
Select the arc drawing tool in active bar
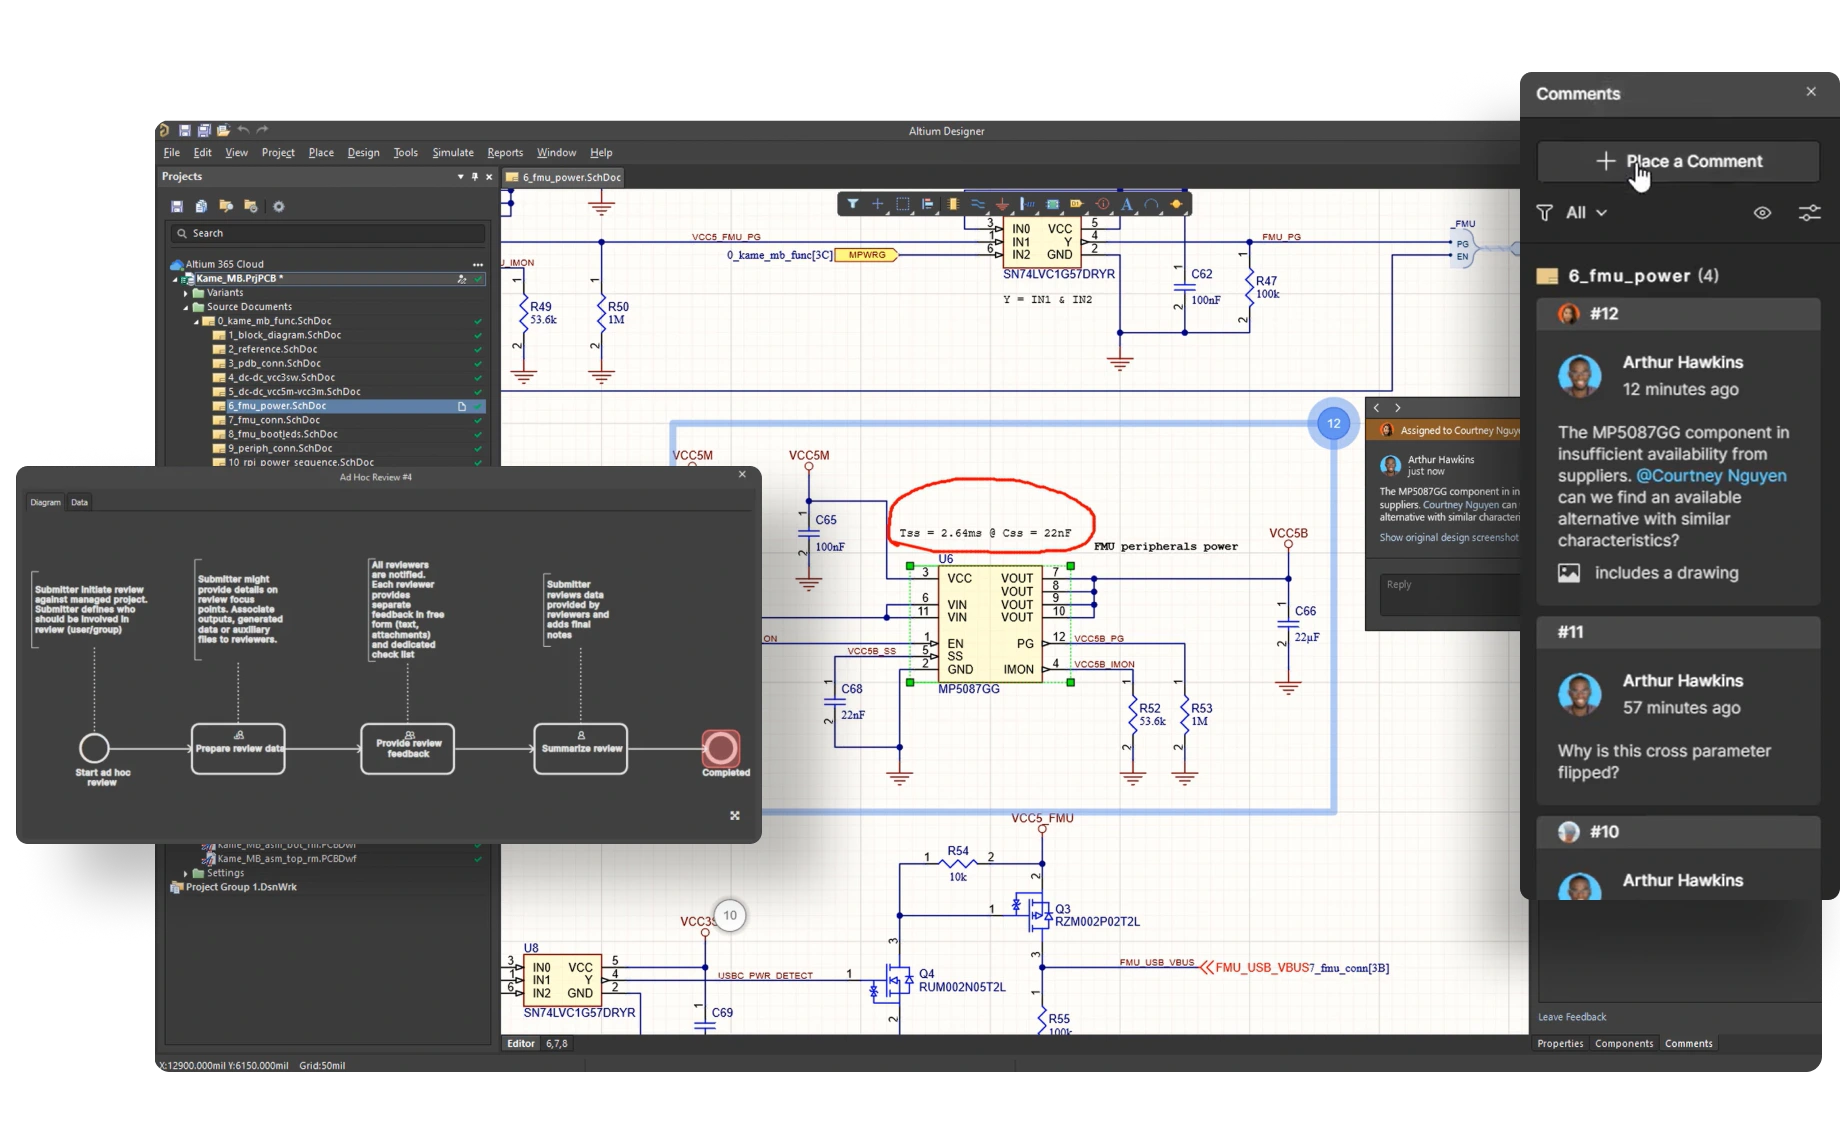[1152, 204]
